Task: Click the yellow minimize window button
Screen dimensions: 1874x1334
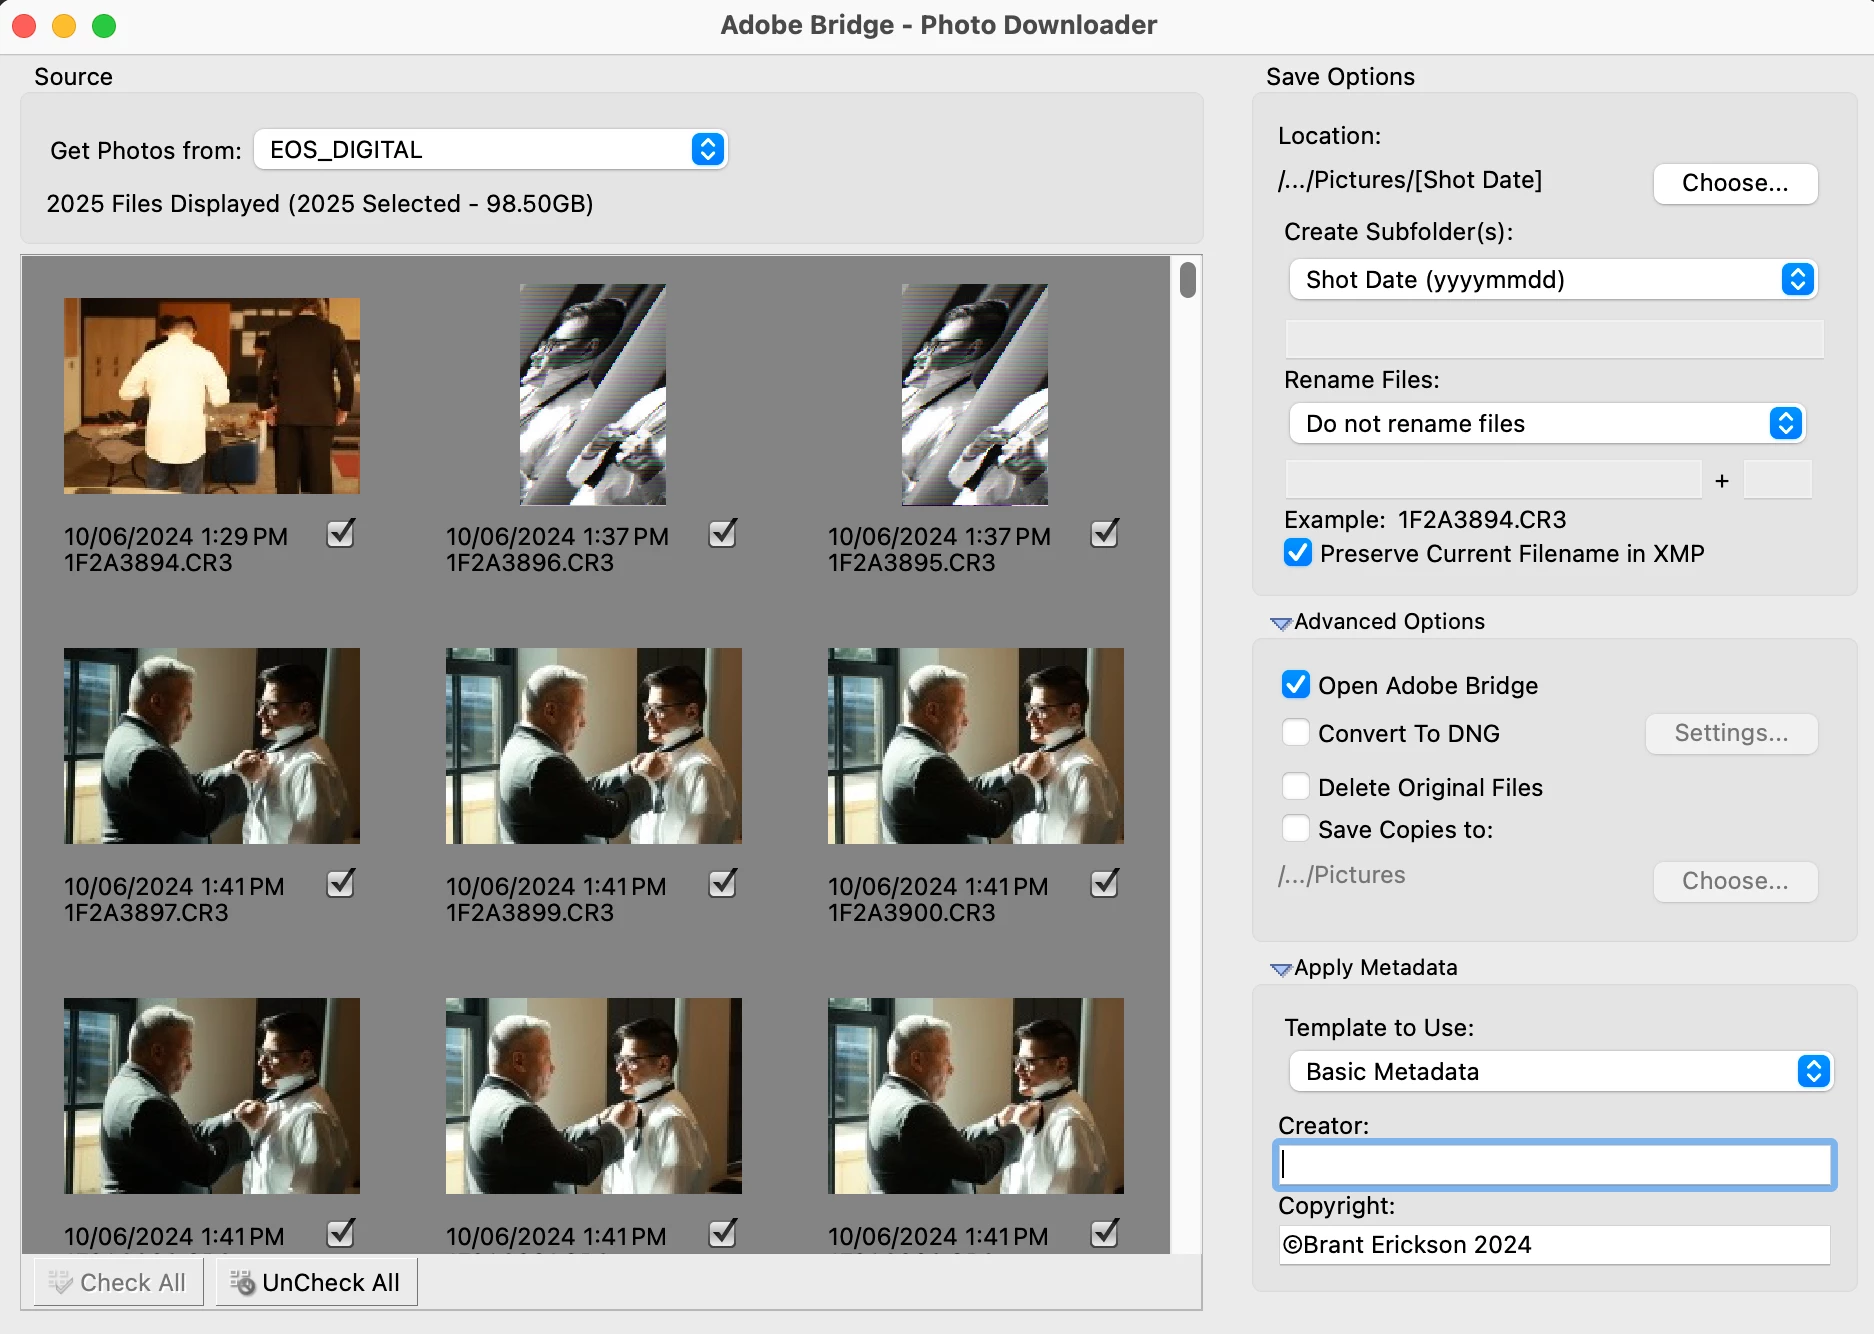Action: tap(64, 25)
